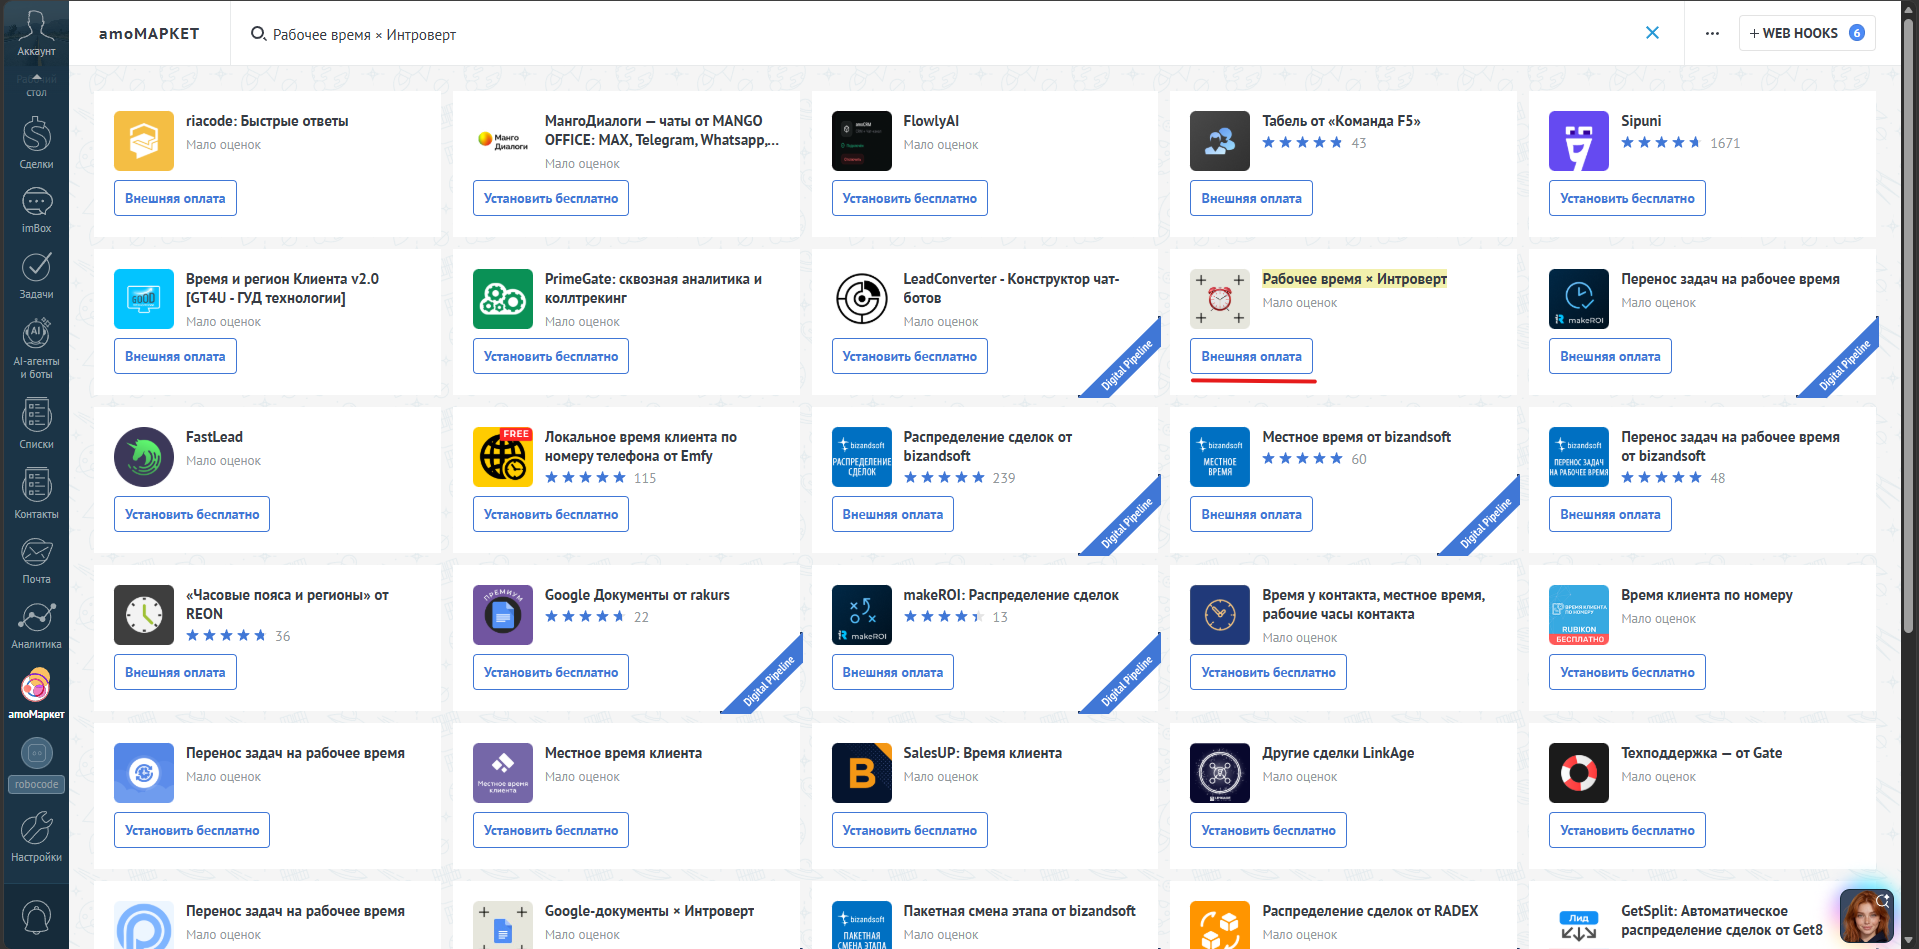Go to Задачи in the sidebar
1919x949 pixels.
click(x=36, y=274)
